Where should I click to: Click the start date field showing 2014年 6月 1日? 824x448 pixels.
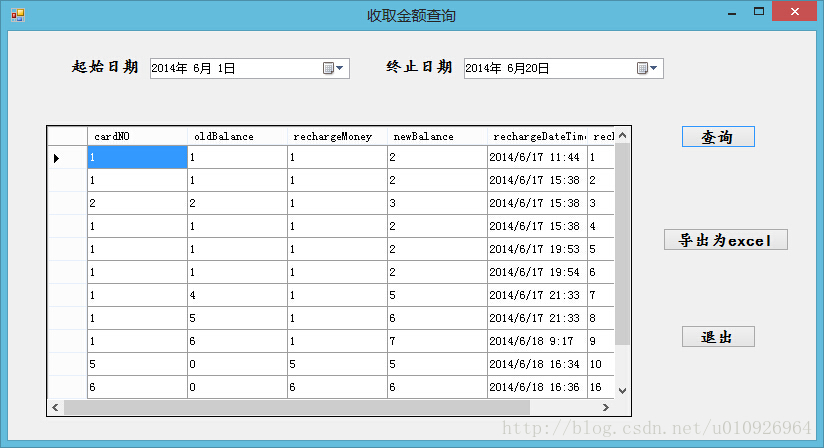tap(233, 68)
